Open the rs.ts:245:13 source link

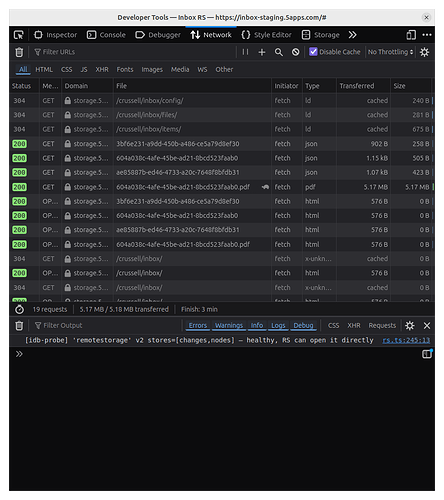click(406, 340)
